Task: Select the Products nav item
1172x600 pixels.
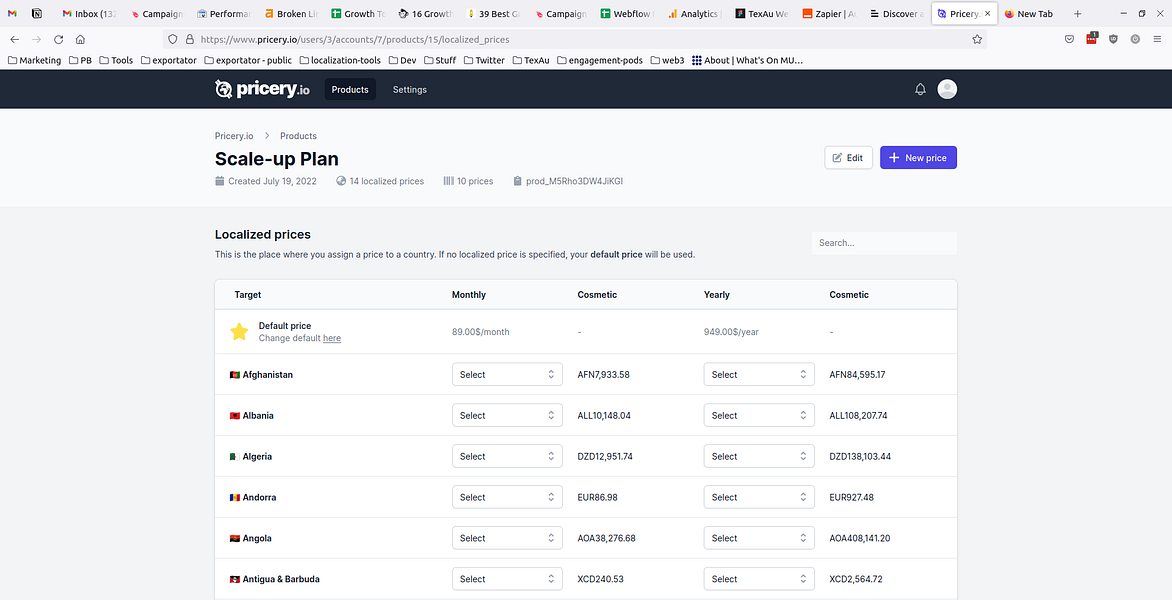Action: pos(350,90)
